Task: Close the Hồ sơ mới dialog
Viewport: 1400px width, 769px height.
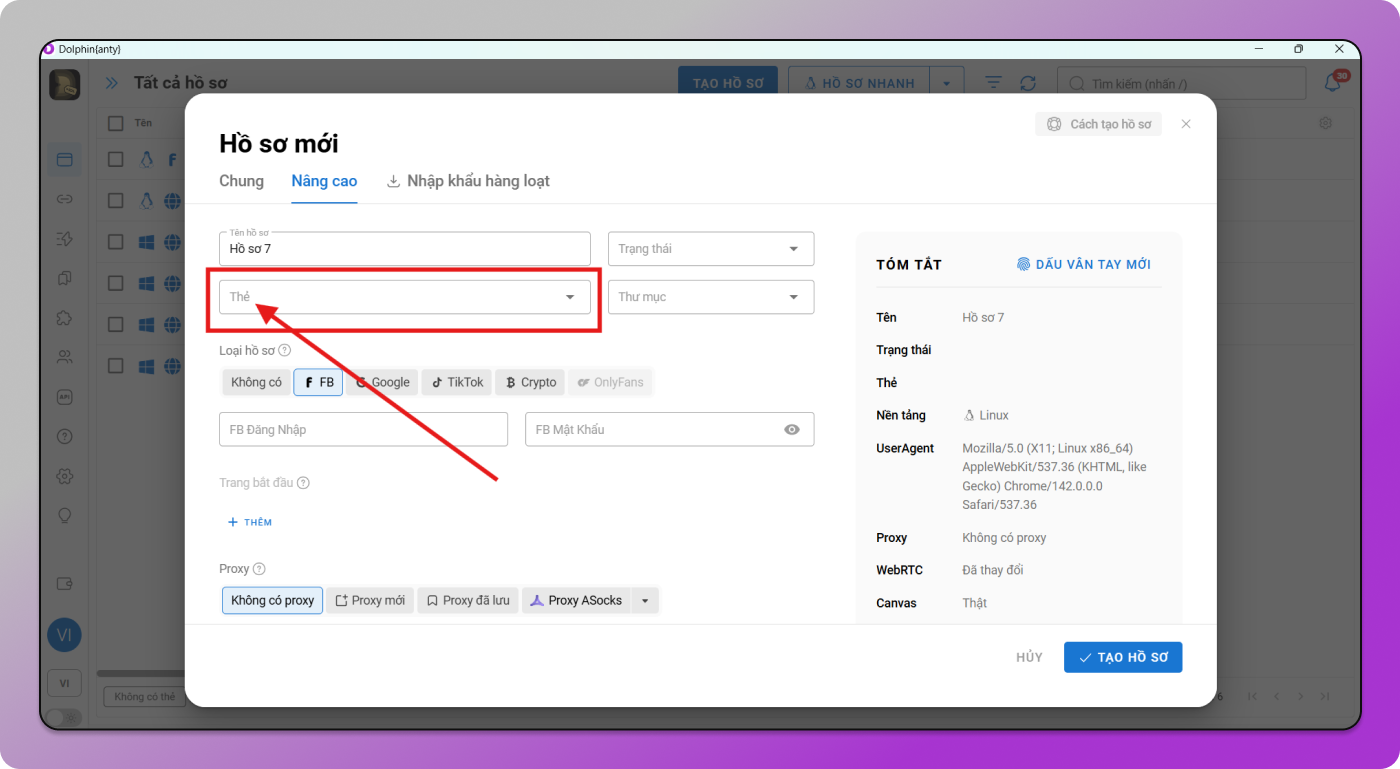Action: (1186, 124)
